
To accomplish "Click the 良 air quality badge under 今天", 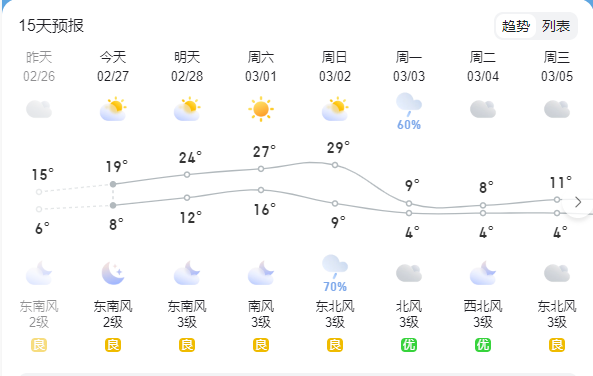I will (x=113, y=345).
